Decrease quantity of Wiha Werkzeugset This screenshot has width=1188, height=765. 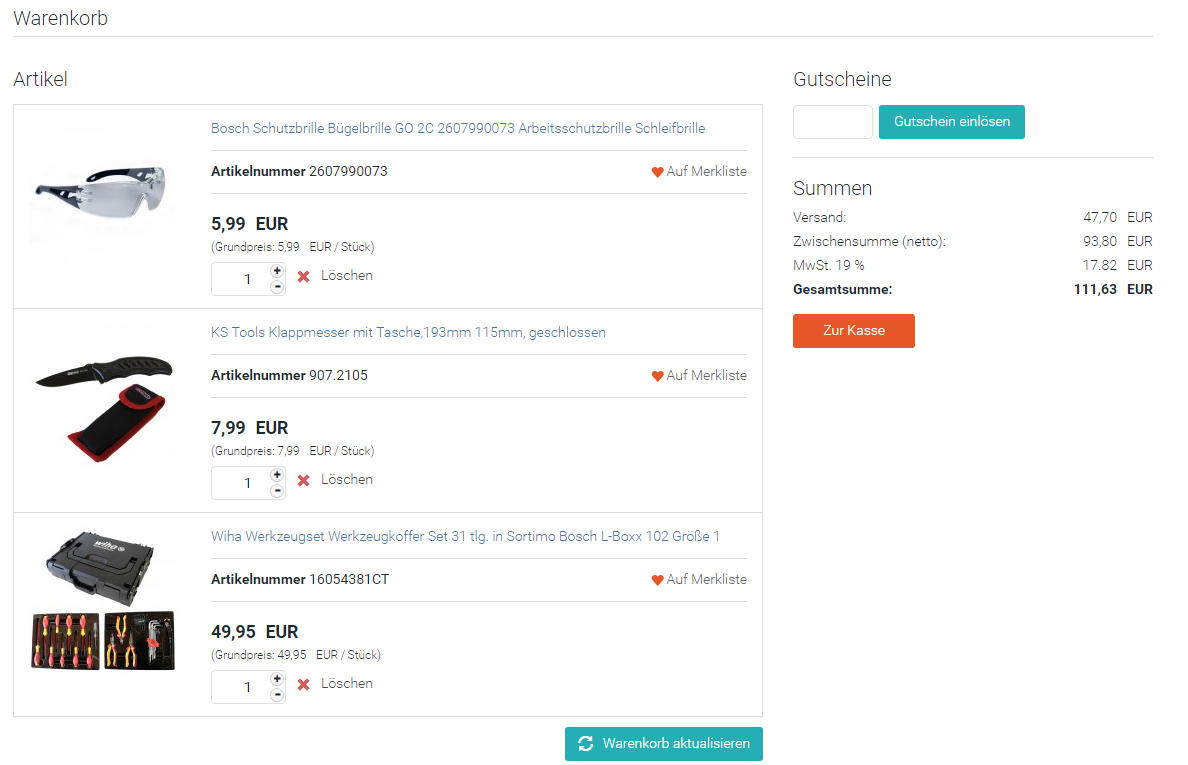[277, 695]
